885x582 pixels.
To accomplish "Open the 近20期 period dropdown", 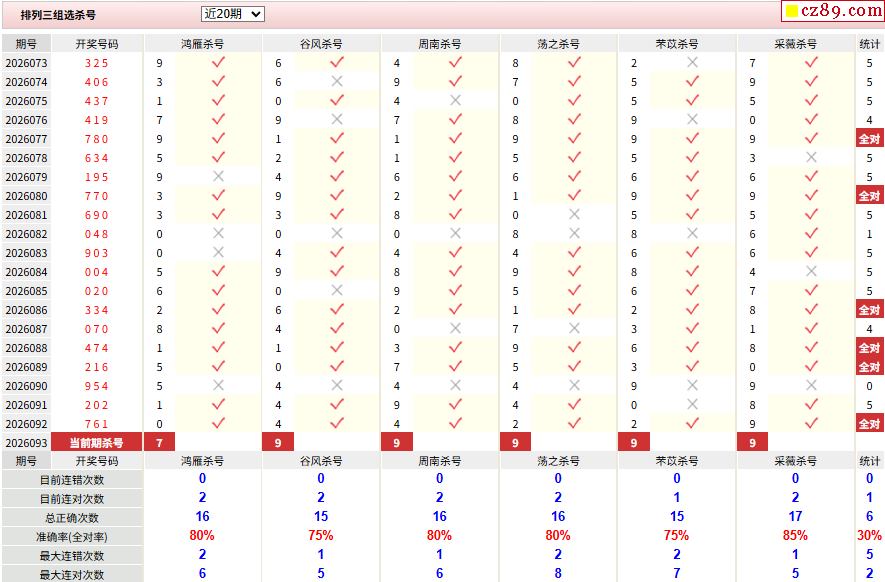I will pyautogui.click(x=232, y=14).
